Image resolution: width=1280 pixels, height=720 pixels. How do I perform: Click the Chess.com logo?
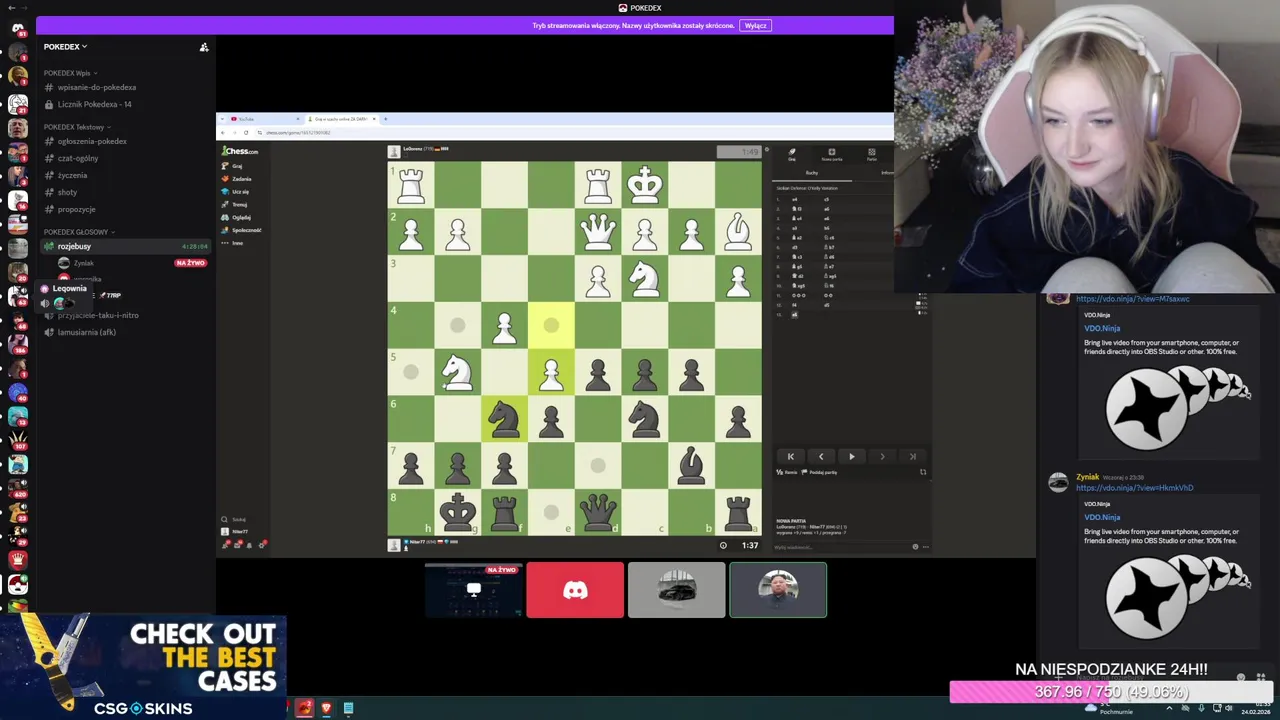pyautogui.click(x=240, y=151)
